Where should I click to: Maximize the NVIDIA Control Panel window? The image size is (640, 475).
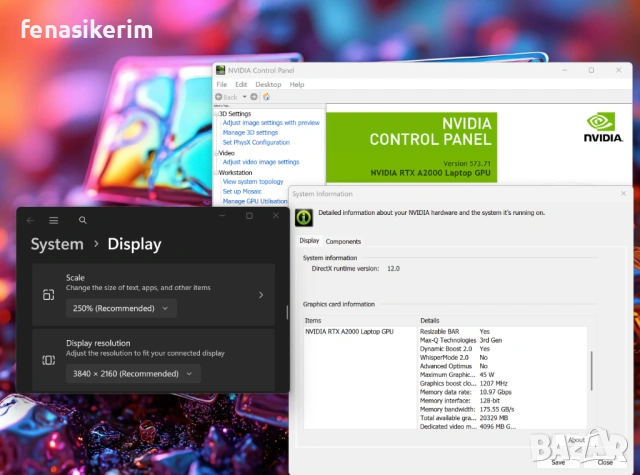(x=591, y=70)
